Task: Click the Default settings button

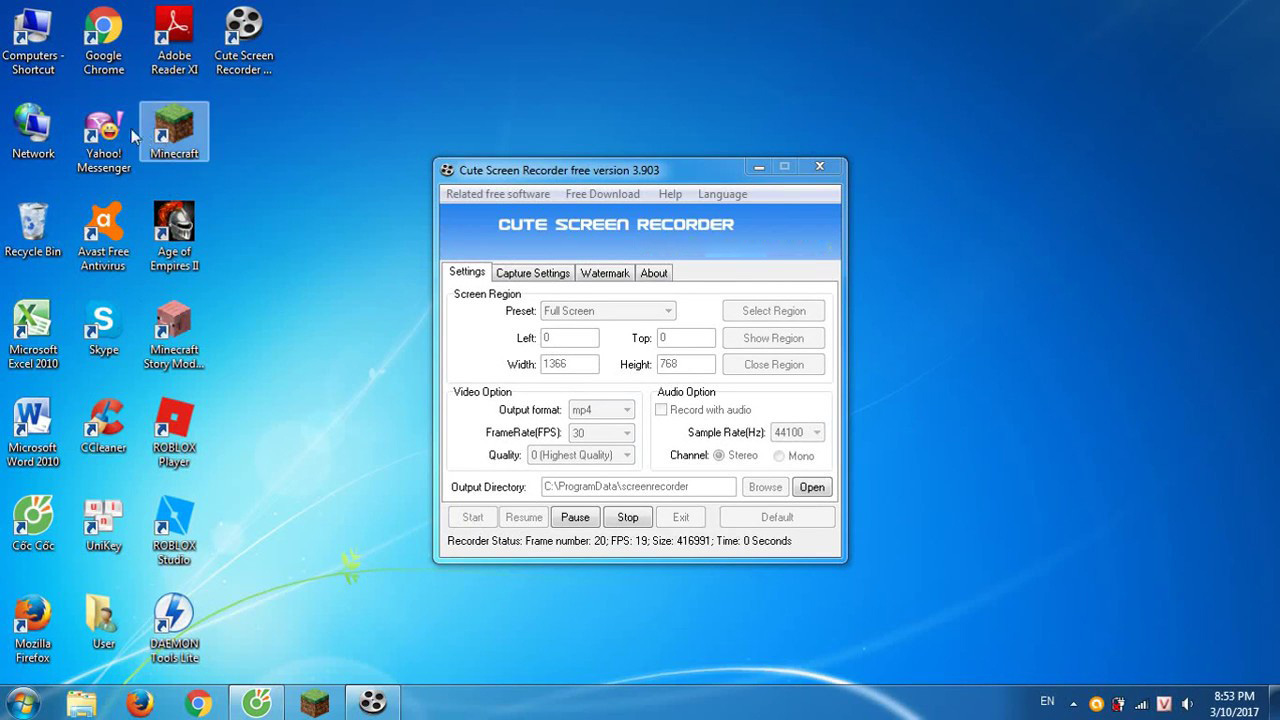Action: point(777,517)
